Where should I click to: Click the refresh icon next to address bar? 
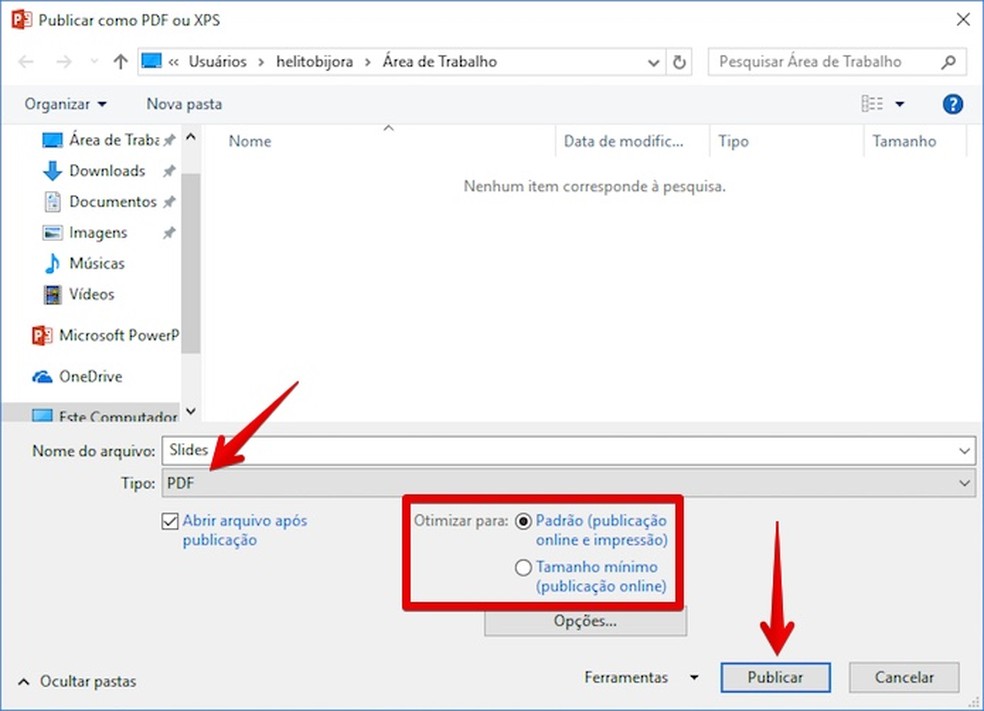679,61
